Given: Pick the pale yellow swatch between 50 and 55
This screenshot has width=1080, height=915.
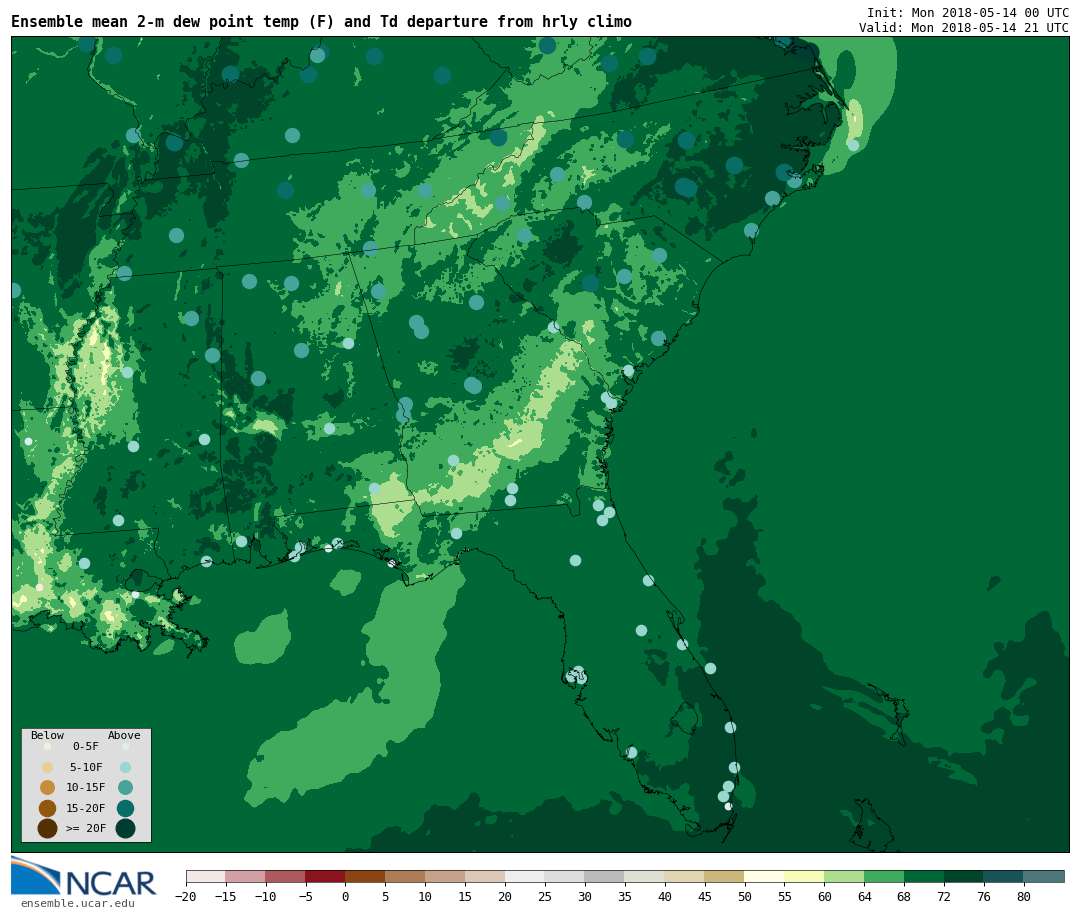Looking at the screenshot, I should (765, 876).
